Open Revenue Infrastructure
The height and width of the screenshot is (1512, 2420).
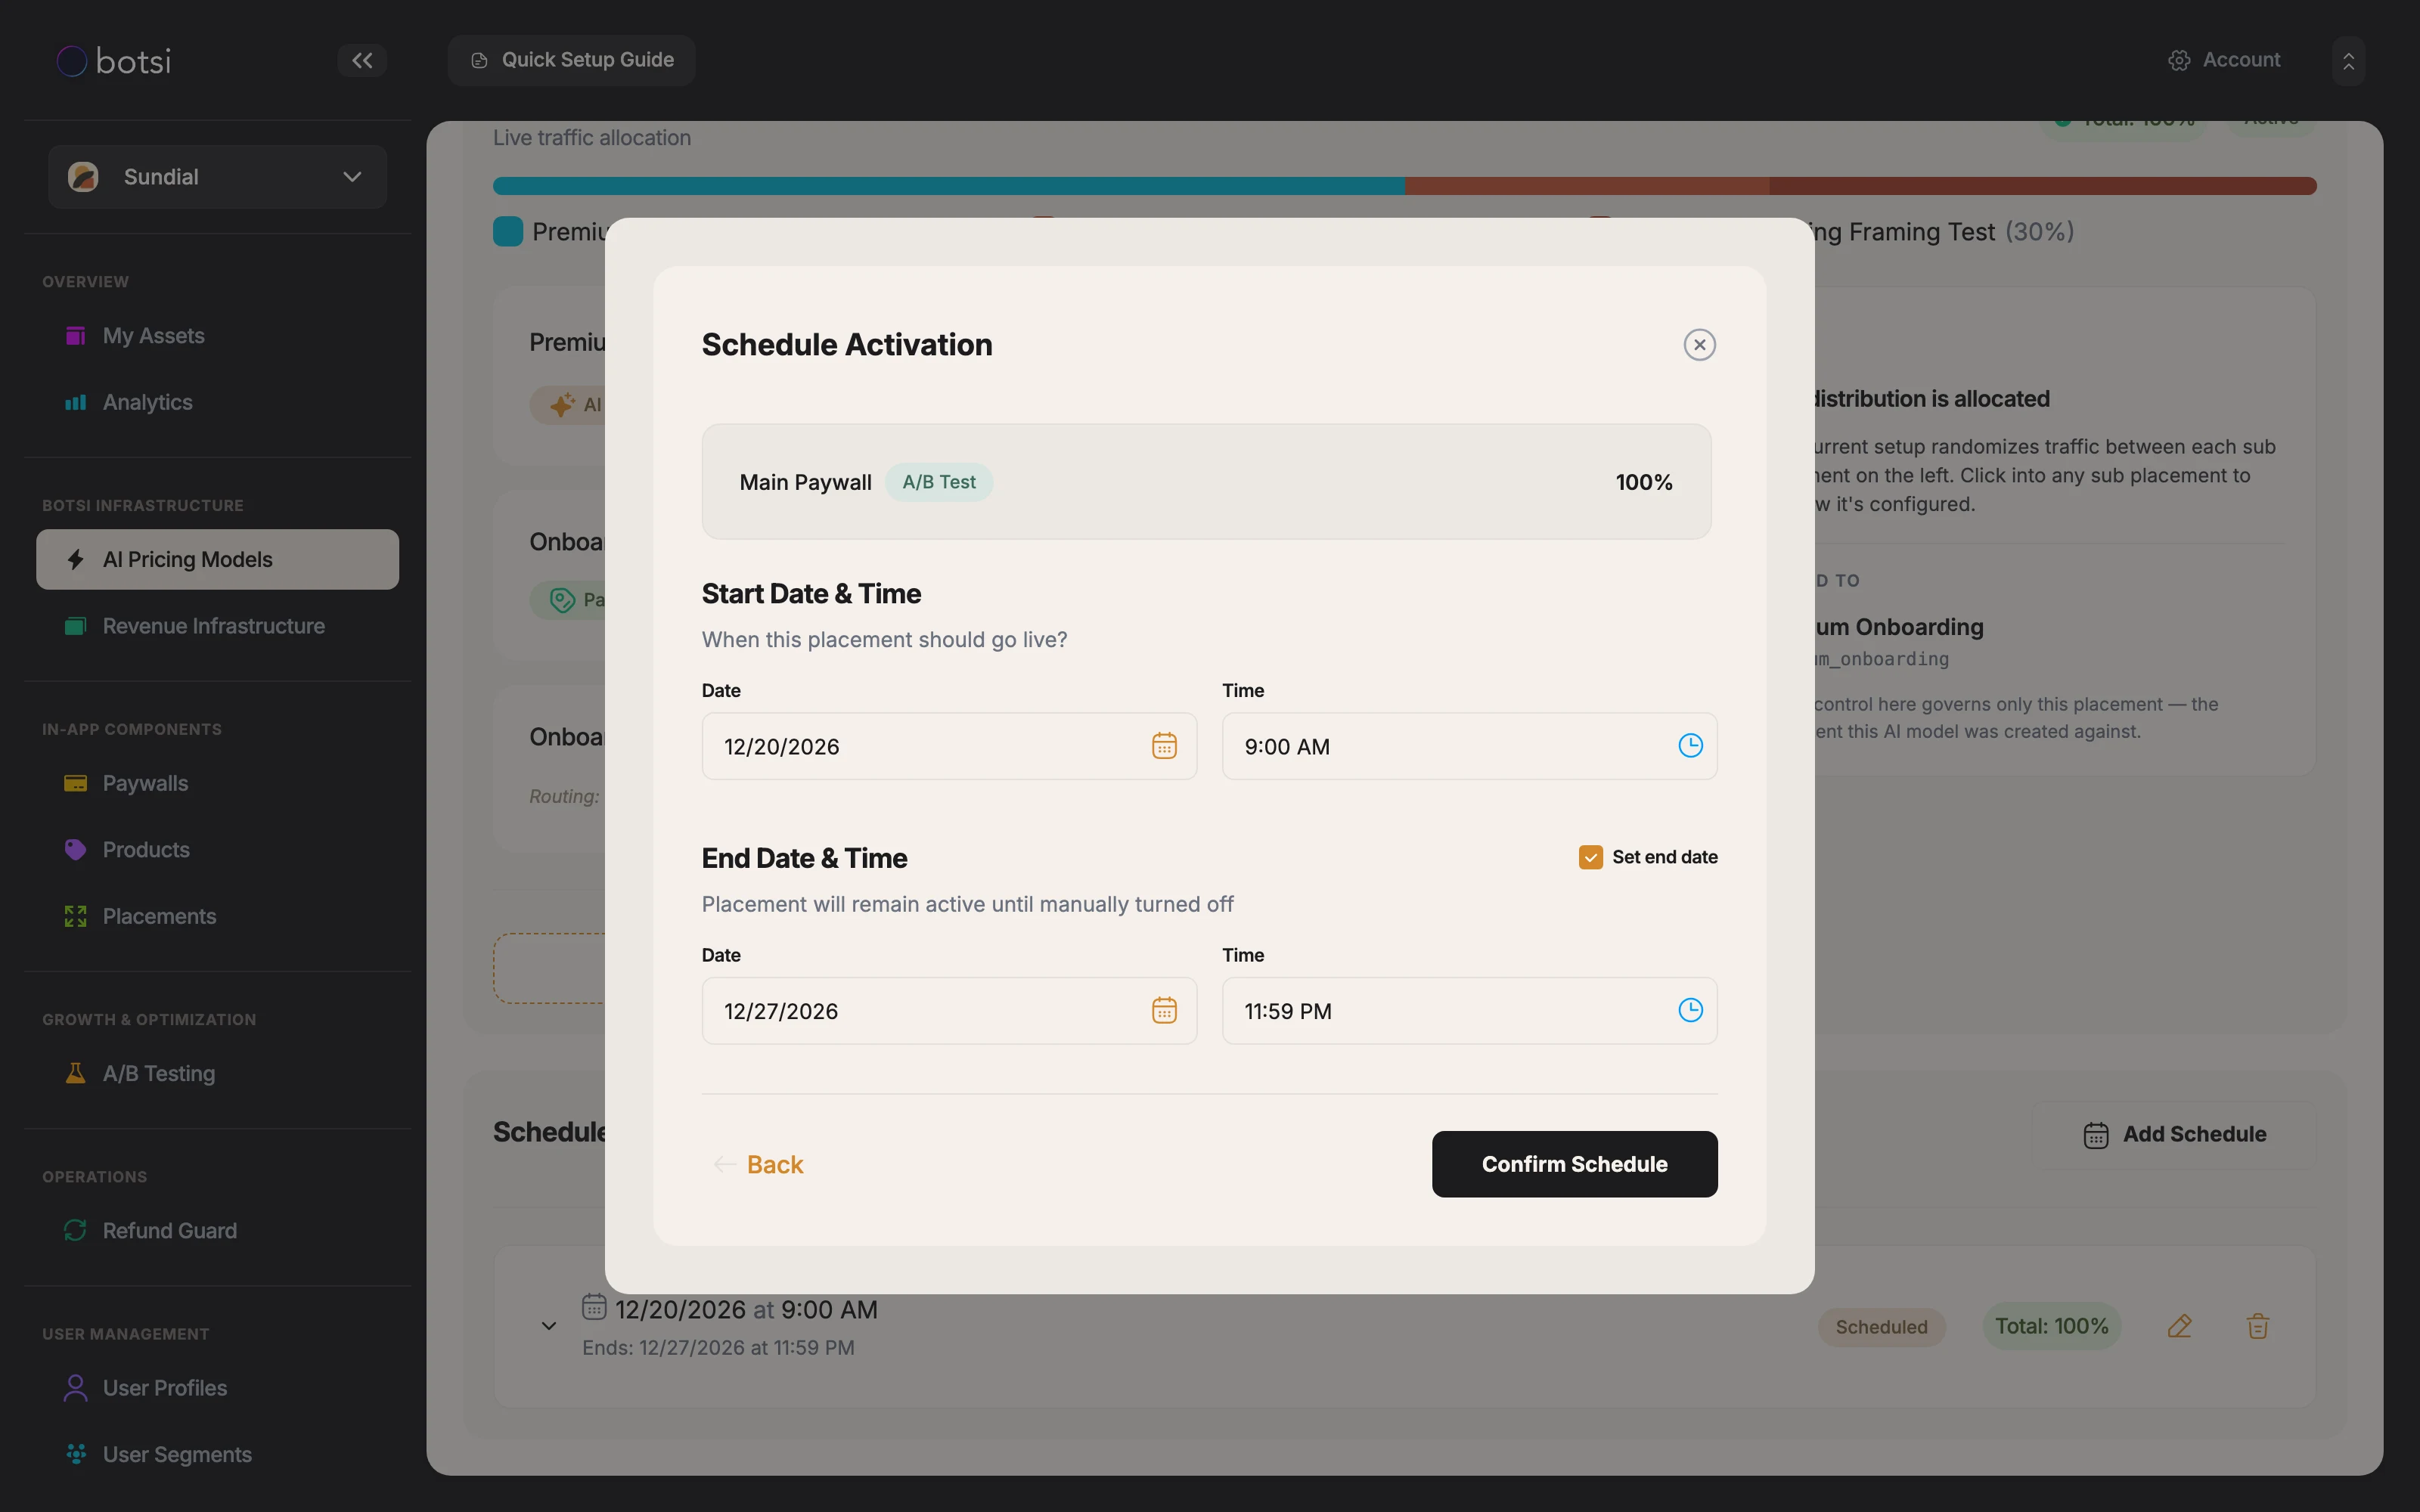click(217, 626)
